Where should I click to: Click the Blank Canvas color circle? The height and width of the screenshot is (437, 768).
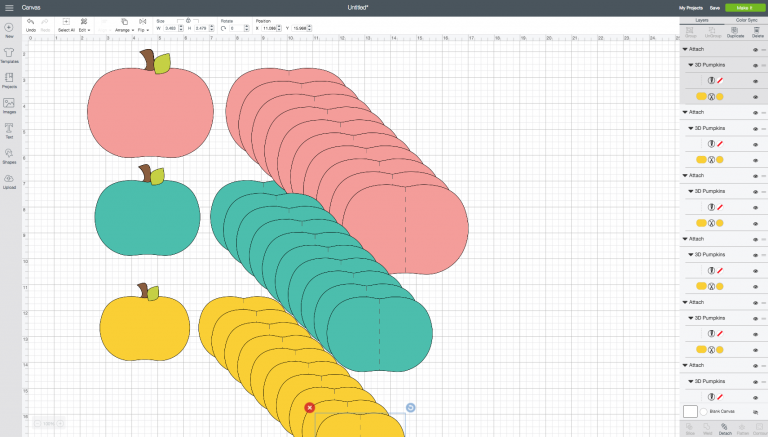coord(703,412)
